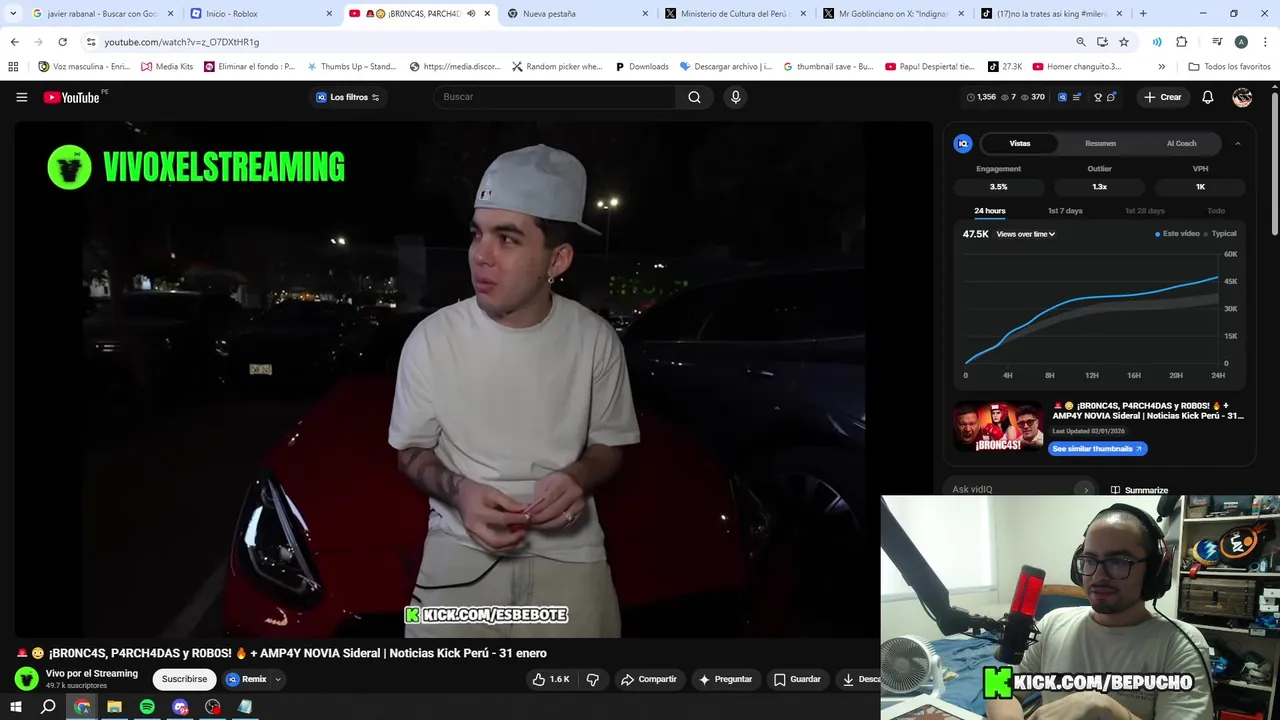The width and height of the screenshot is (1280, 720).
Task: Expand the Ask vidIQ arrow button
Action: [x=1086, y=490]
